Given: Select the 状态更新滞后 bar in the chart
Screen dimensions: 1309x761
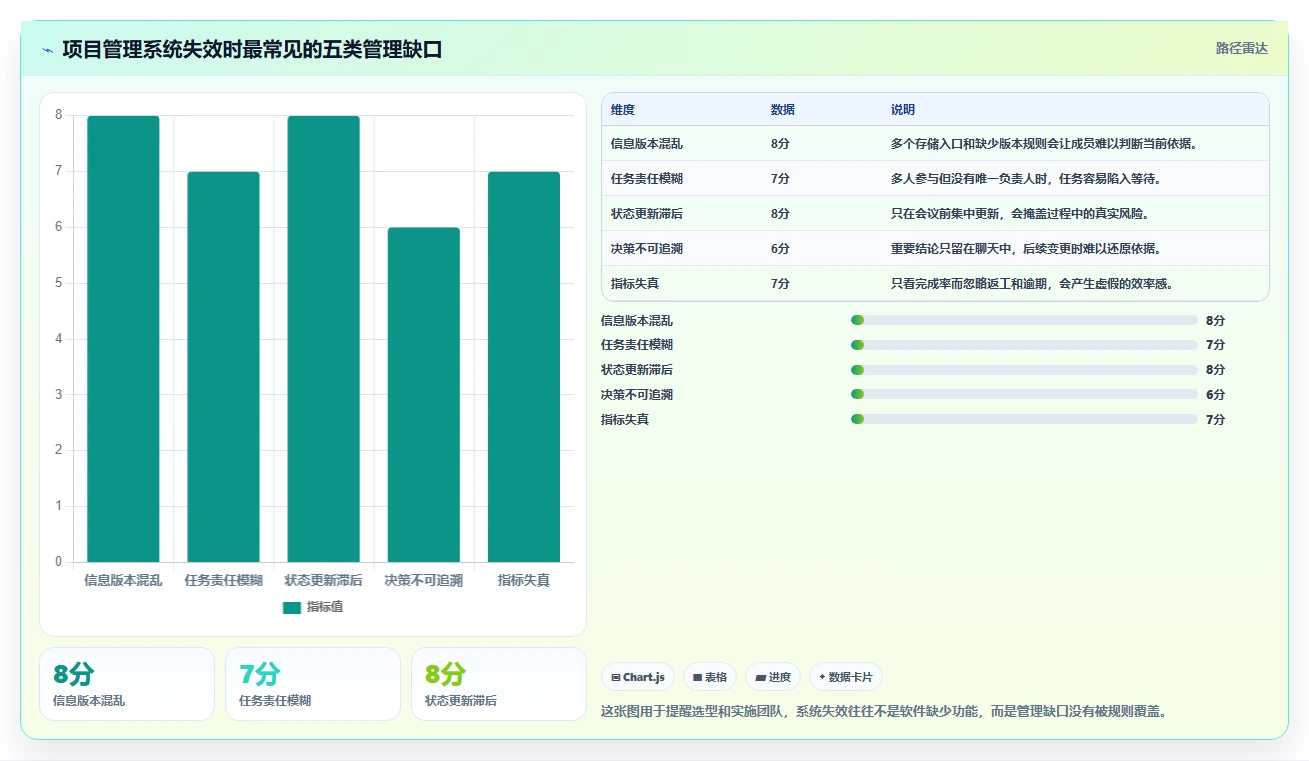Looking at the screenshot, I should [x=323, y=339].
